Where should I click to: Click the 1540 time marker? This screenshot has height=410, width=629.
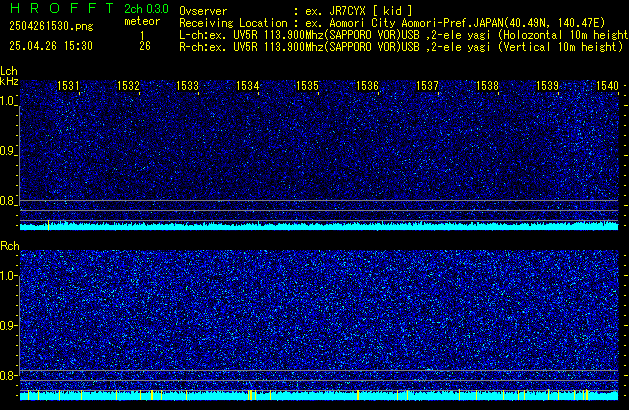(x=607, y=86)
